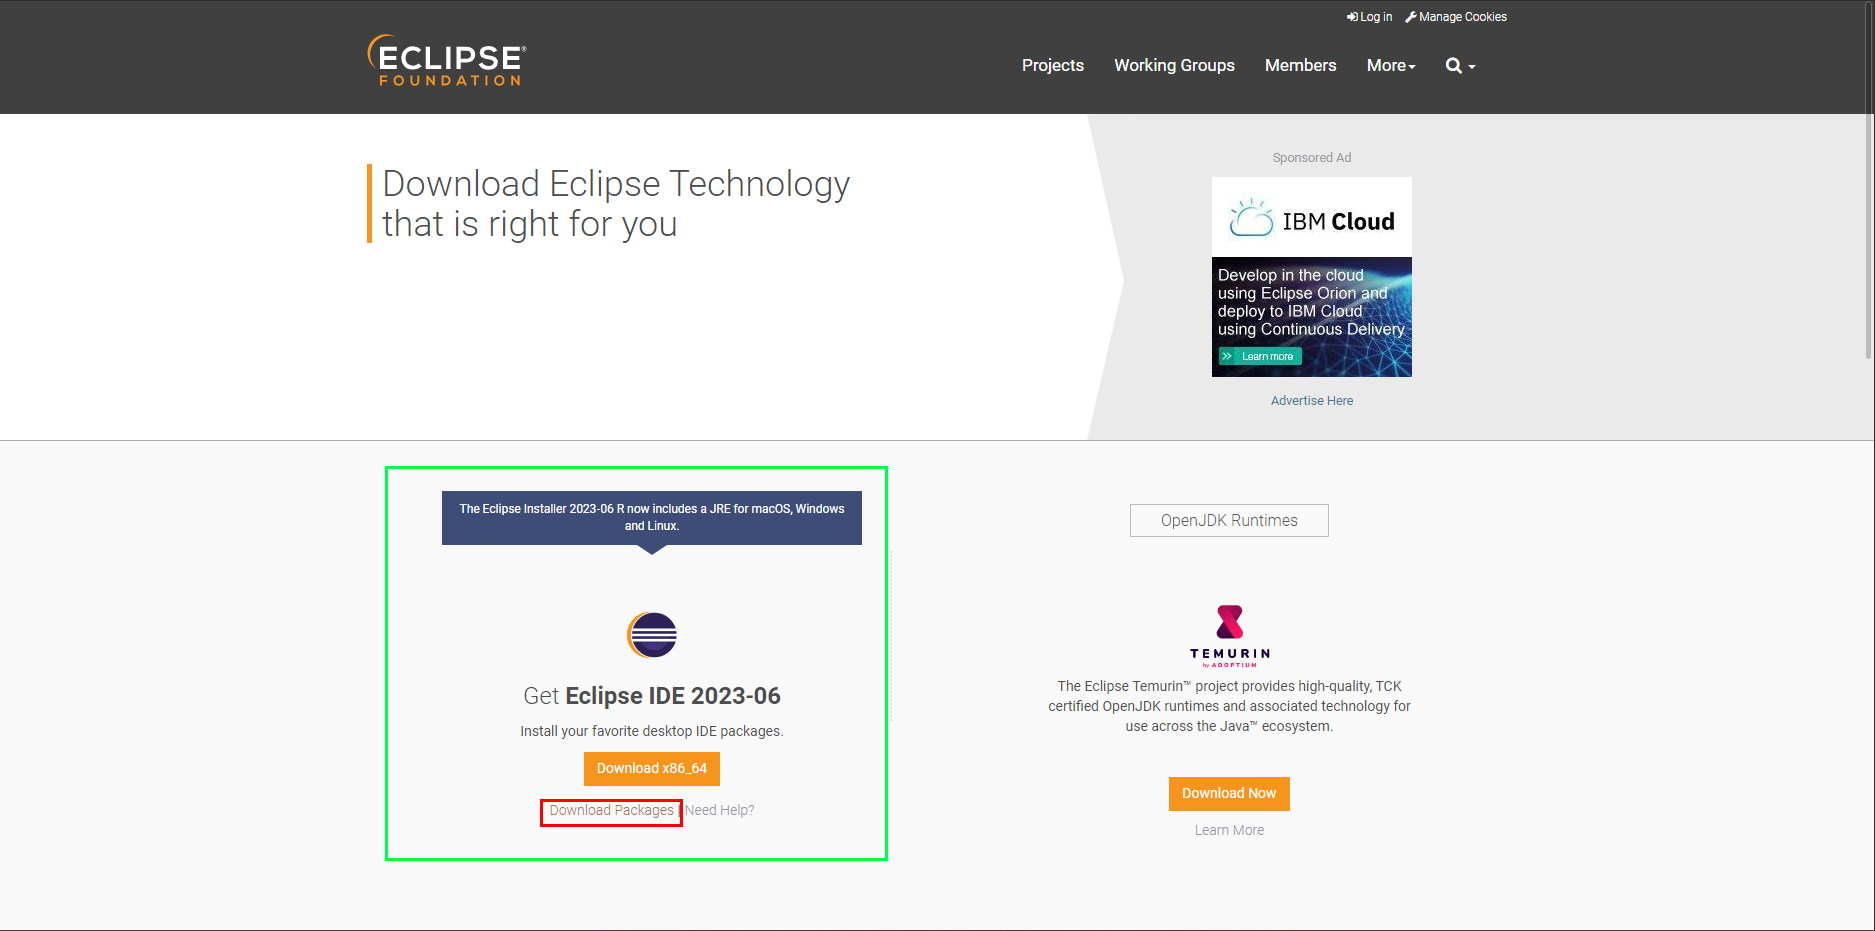This screenshot has width=1875, height=931.
Task: Go to Working Groups
Action: [1175, 66]
